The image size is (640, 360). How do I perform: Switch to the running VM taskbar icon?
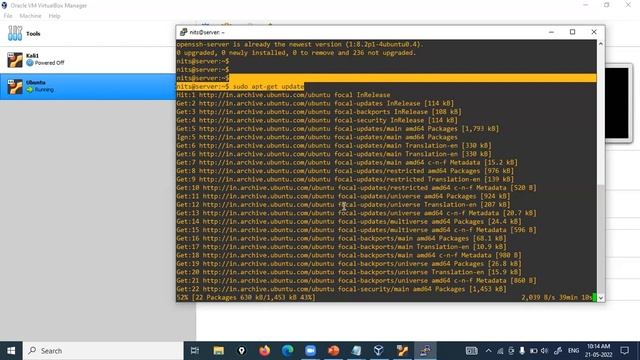coord(402,351)
